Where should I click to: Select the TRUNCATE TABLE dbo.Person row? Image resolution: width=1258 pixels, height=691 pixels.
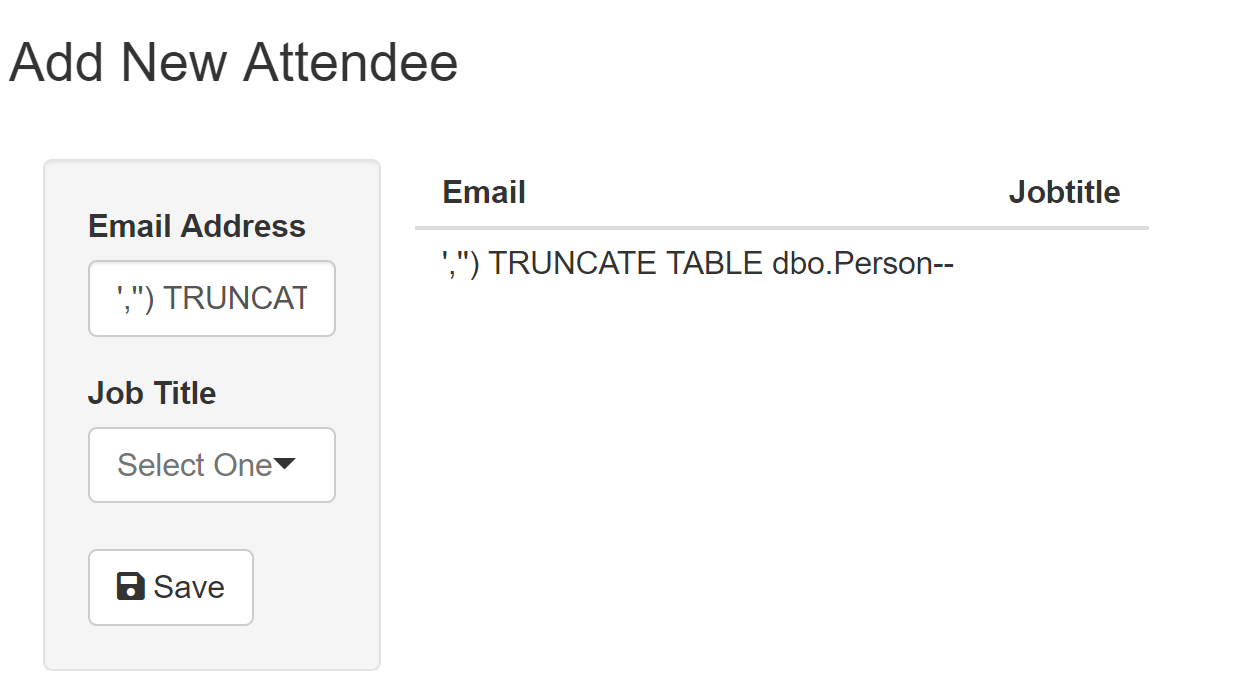point(698,263)
